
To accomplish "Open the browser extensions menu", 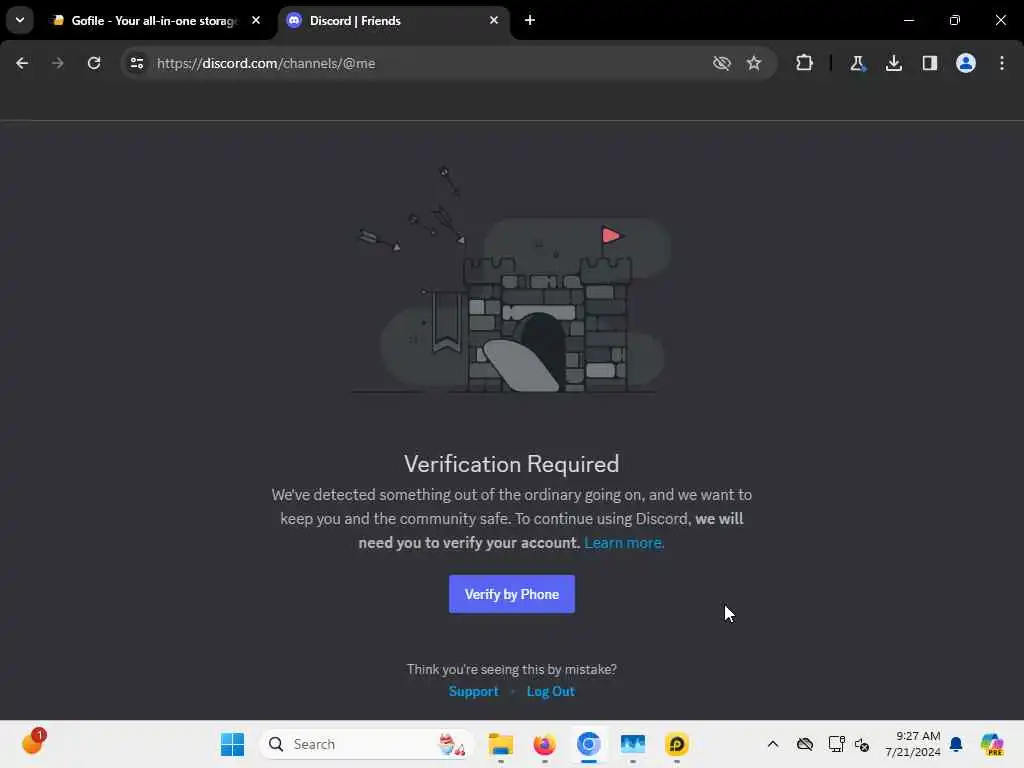I will click(805, 63).
